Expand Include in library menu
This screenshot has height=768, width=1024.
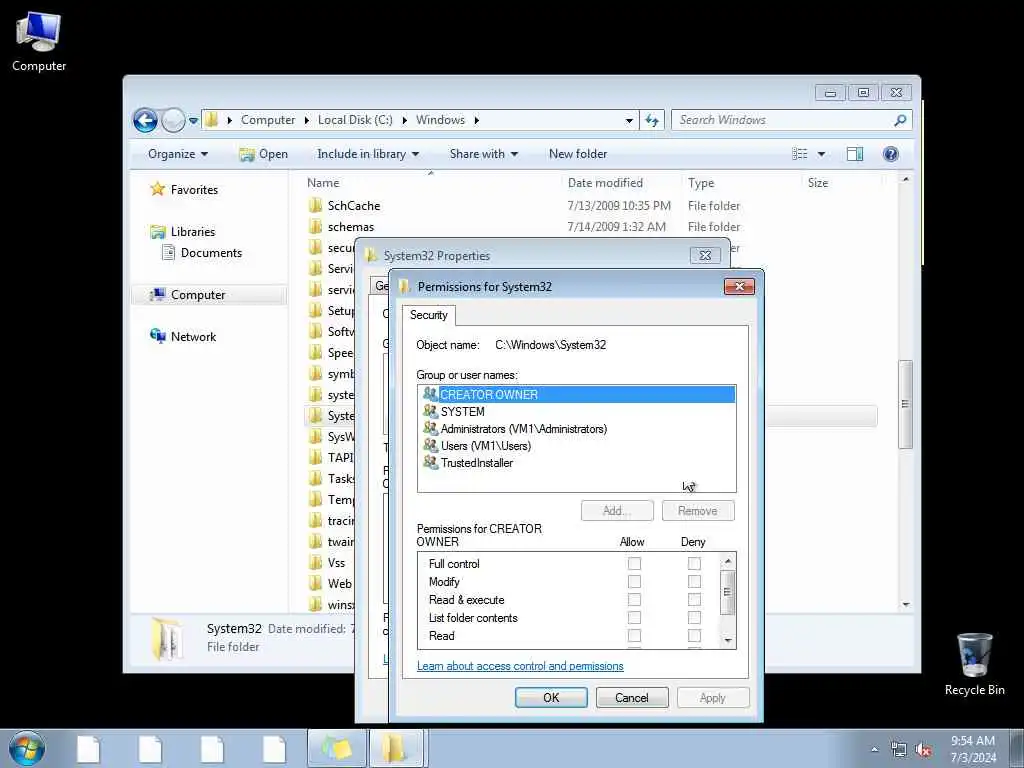click(x=368, y=154)
